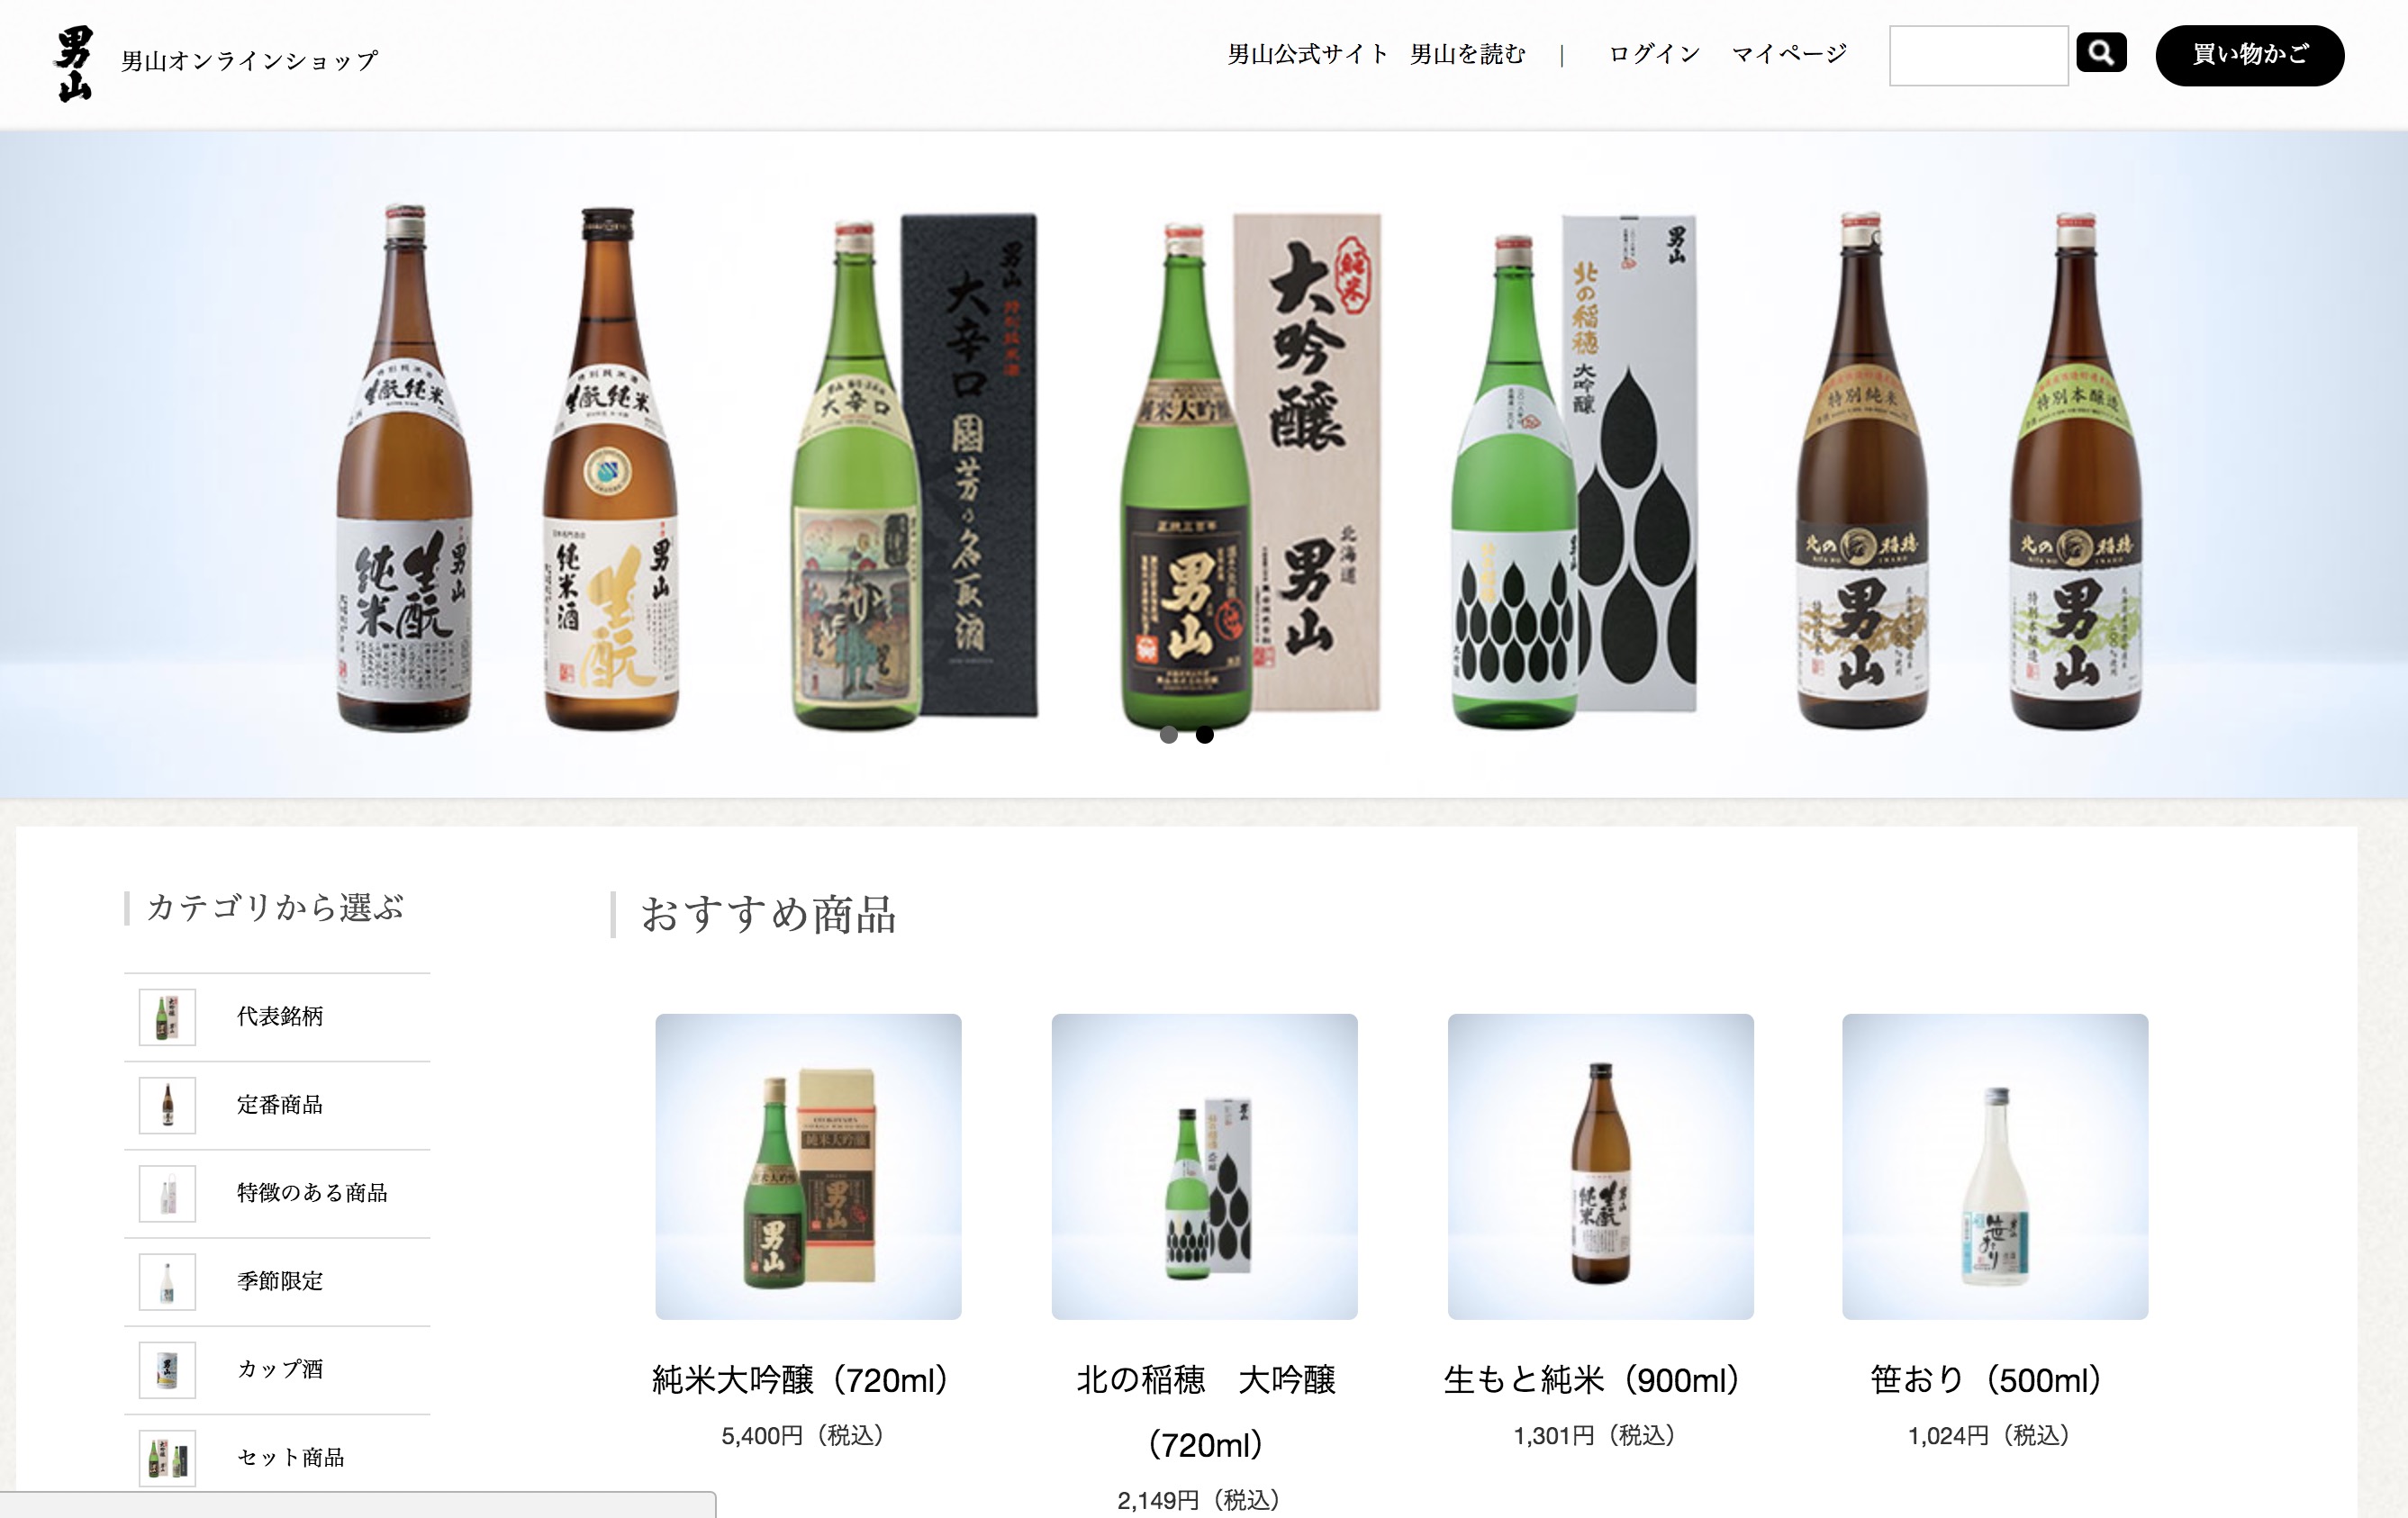Open the 笹おり 500ml product image
The height and width of the screenshot is (1518, 2408).
coord(1995,1166)
